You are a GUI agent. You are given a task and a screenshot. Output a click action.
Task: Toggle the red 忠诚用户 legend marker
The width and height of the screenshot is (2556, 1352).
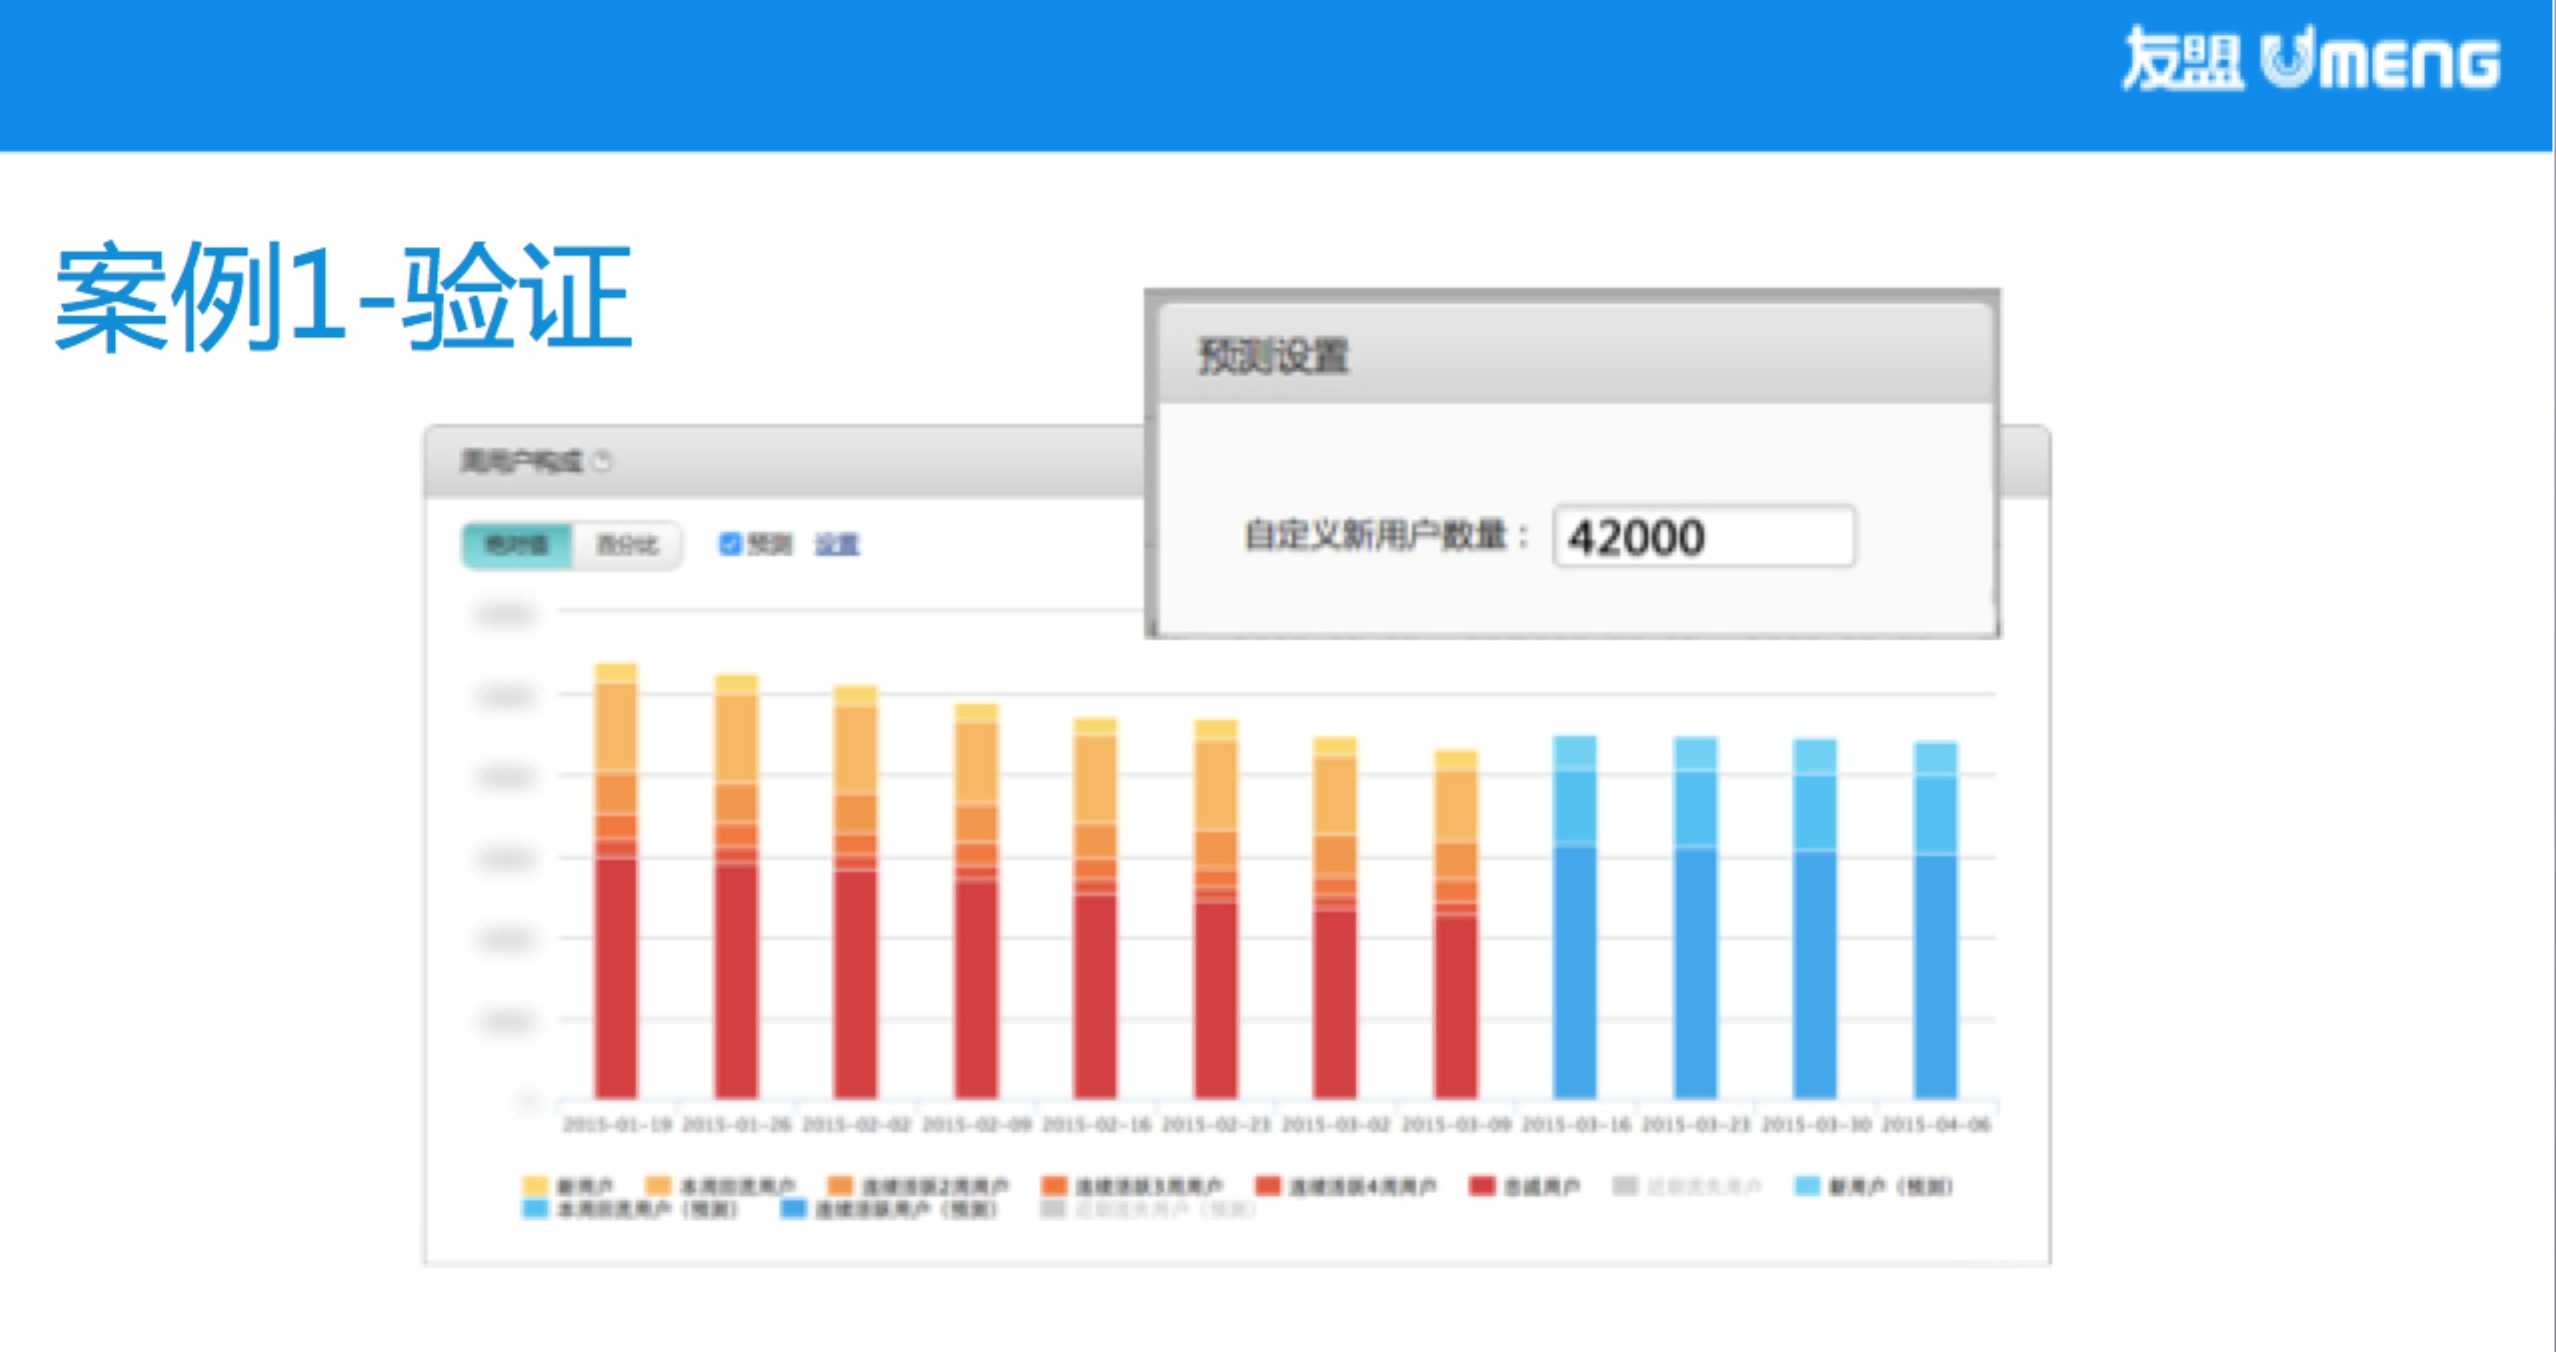click(1482, 1186)
